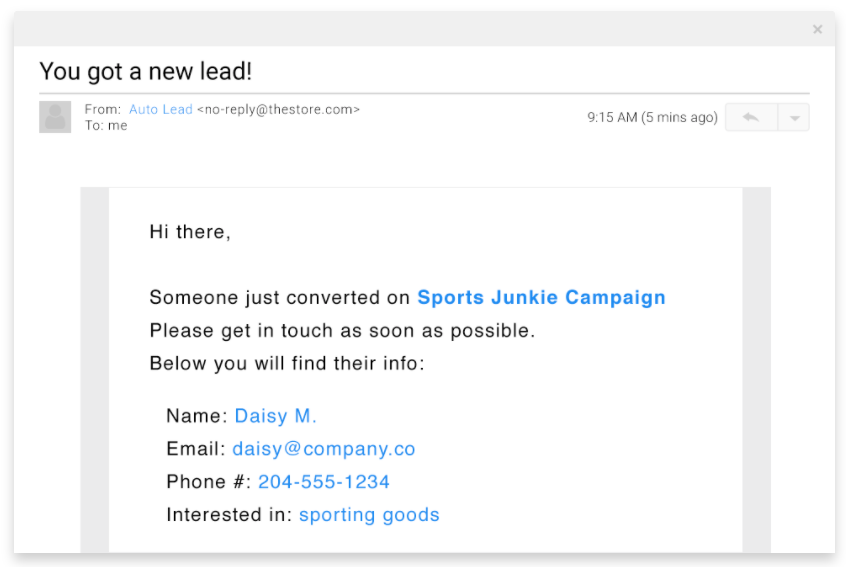
Task: Select the "You got a new lead!" subject
Action: (146, 71)
